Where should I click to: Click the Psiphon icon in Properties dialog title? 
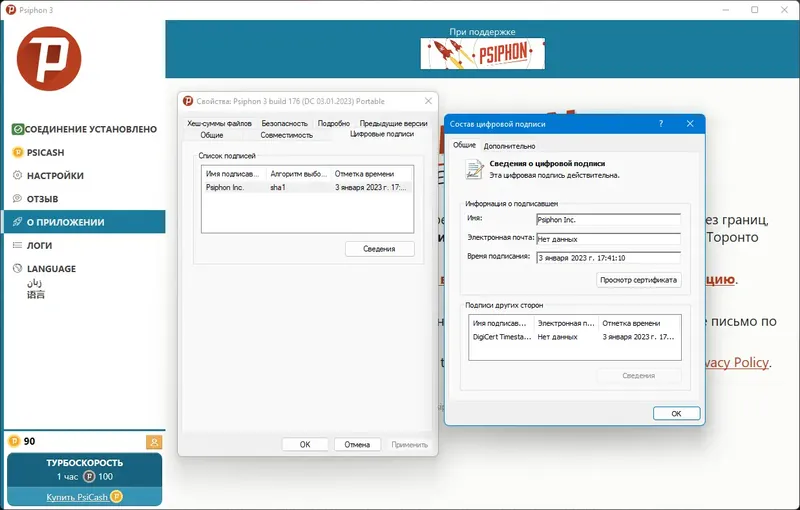188,101
